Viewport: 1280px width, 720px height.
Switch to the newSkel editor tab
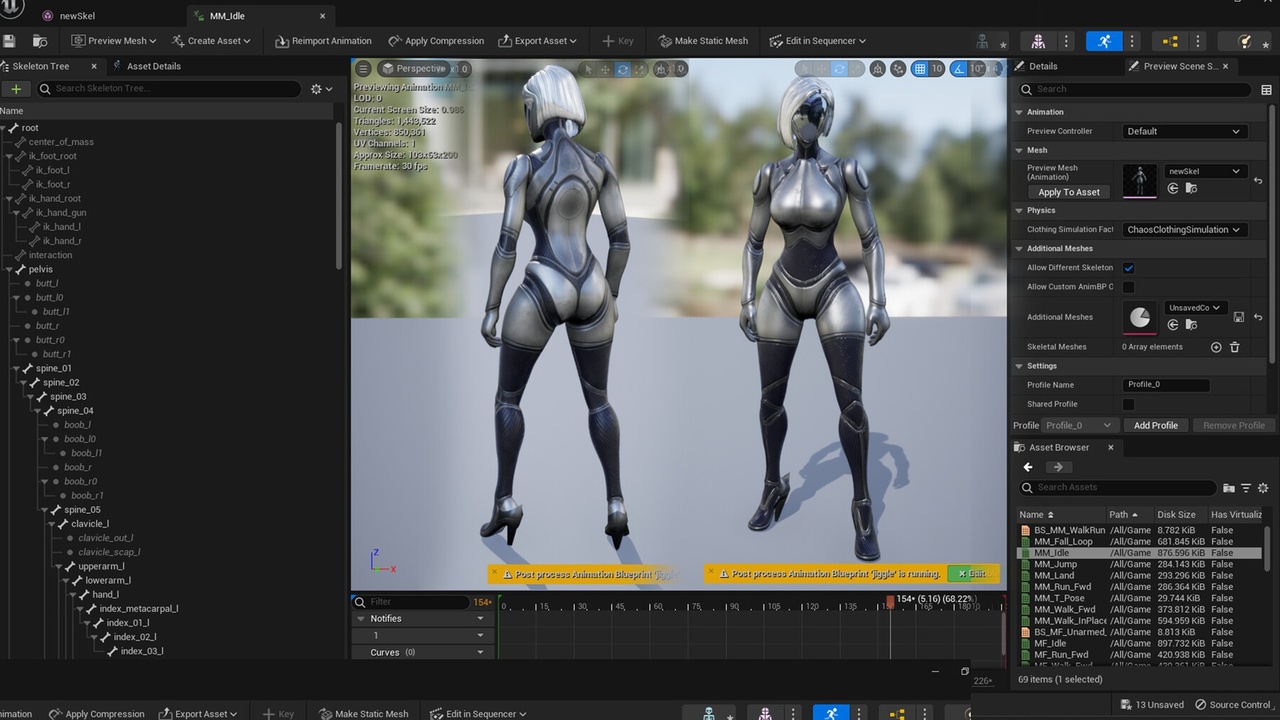(x=76, y=16)
